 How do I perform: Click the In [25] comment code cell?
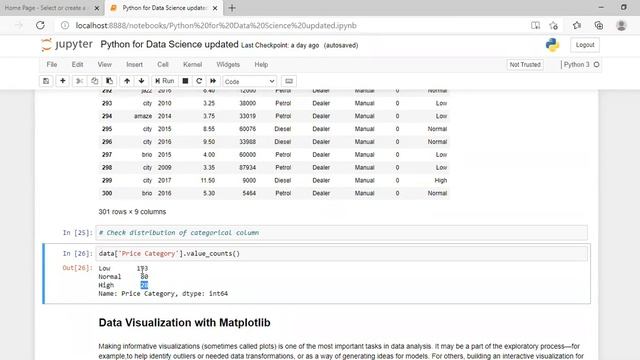click(x=342, y=233)
